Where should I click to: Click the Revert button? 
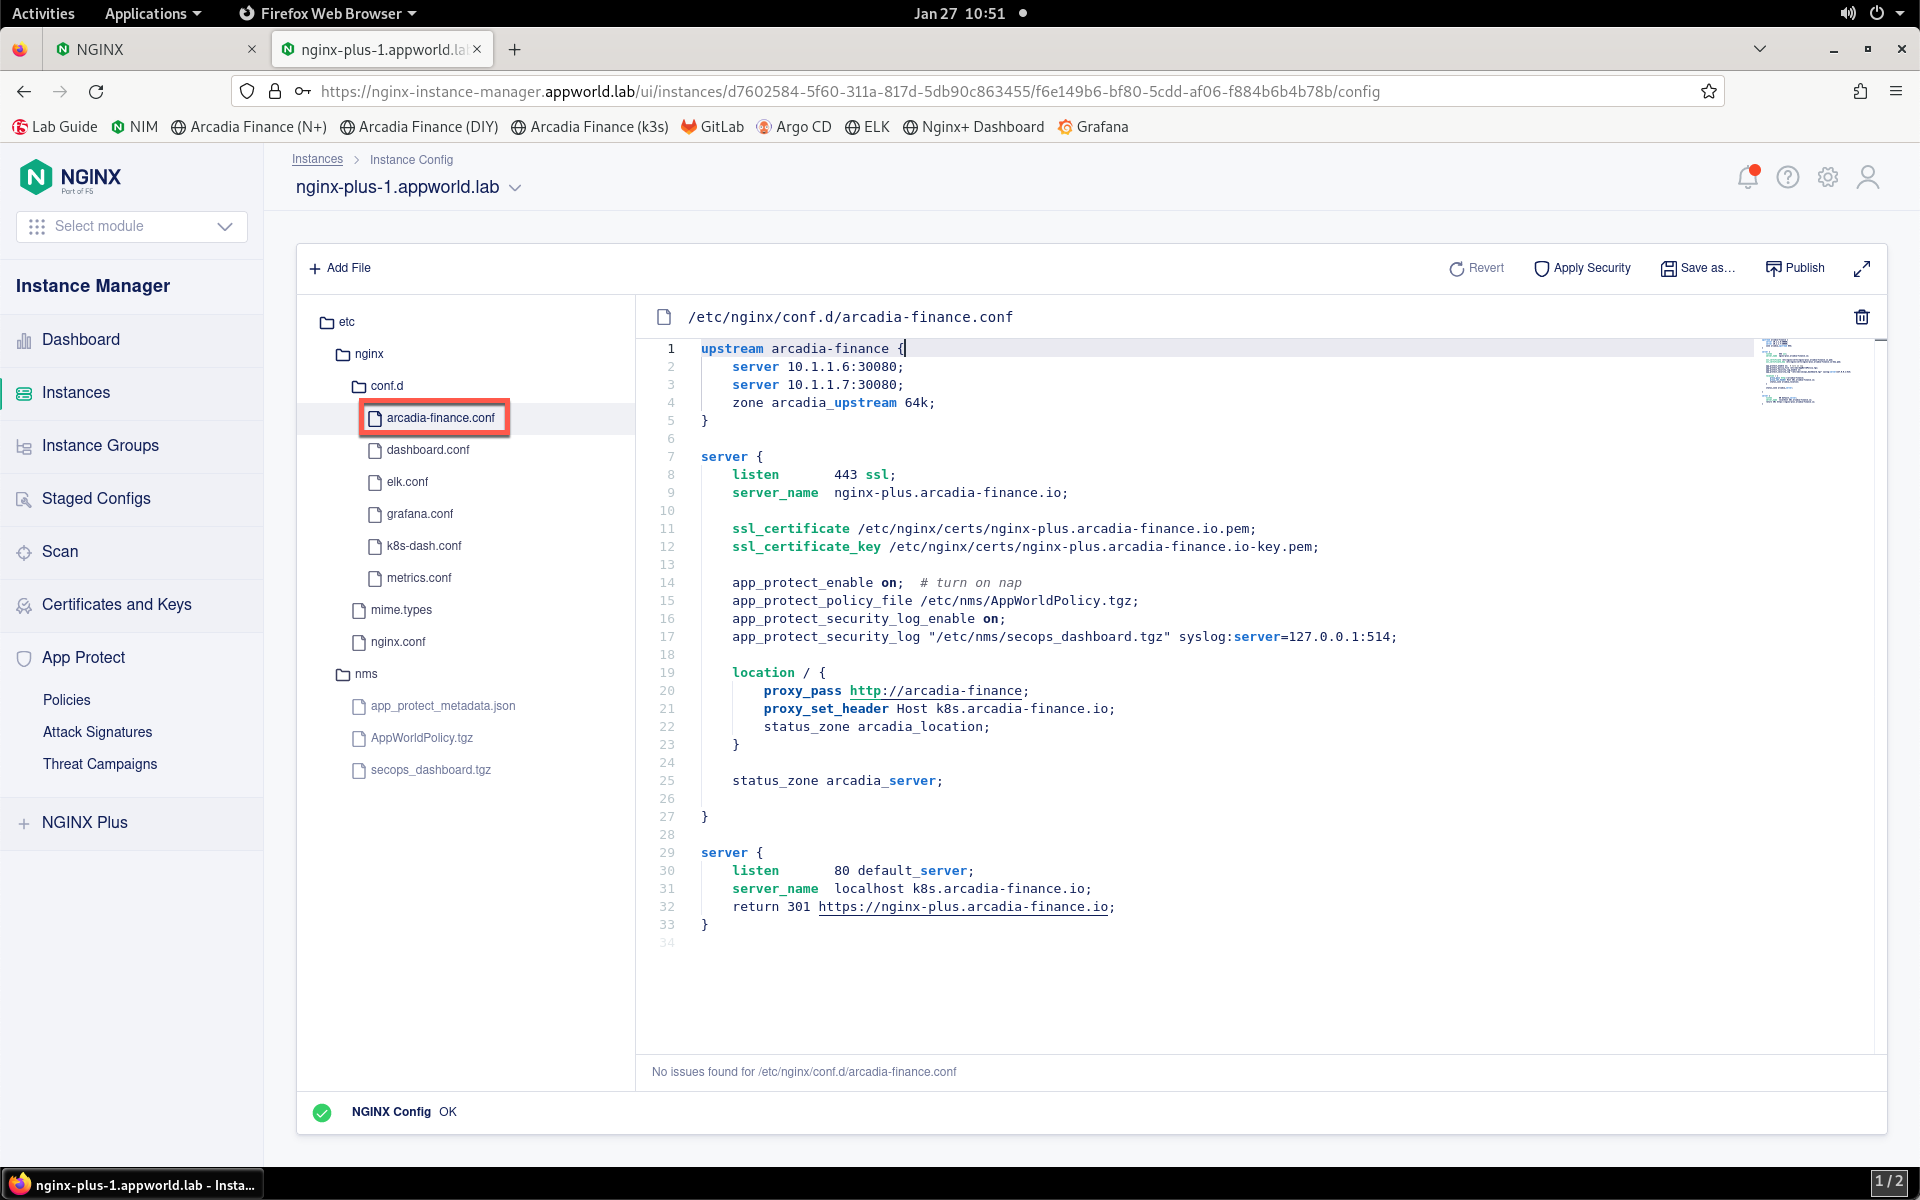[1477, 268]
